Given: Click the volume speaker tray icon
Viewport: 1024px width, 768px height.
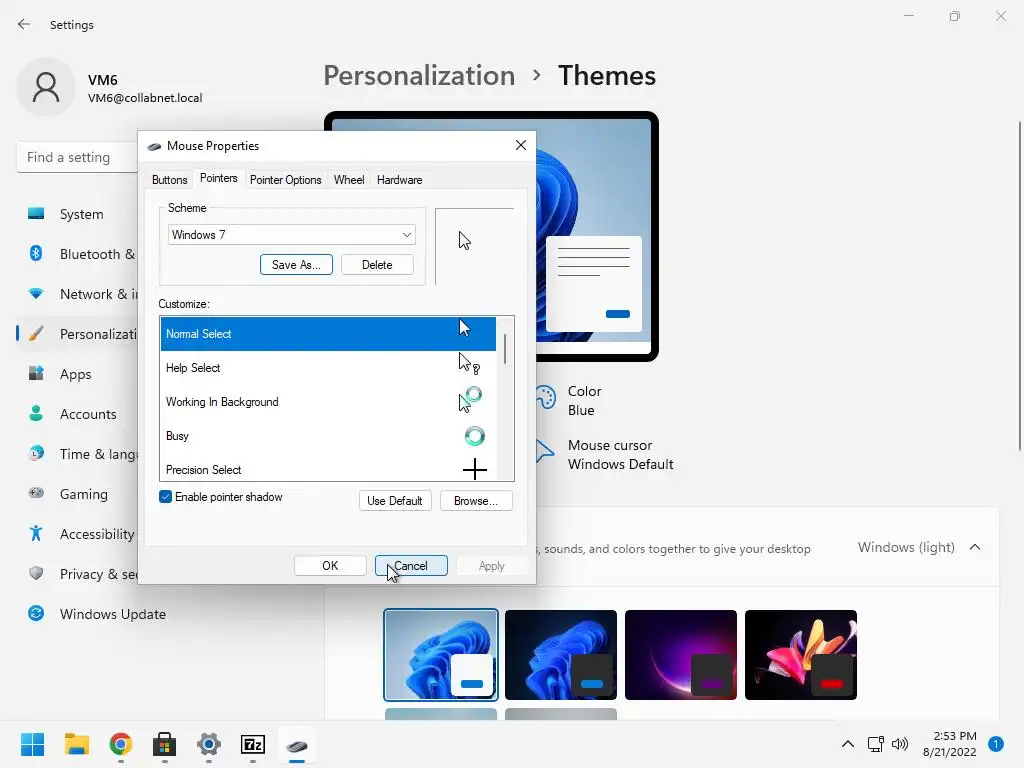Looking at the screenshot, I should point(900,744).
